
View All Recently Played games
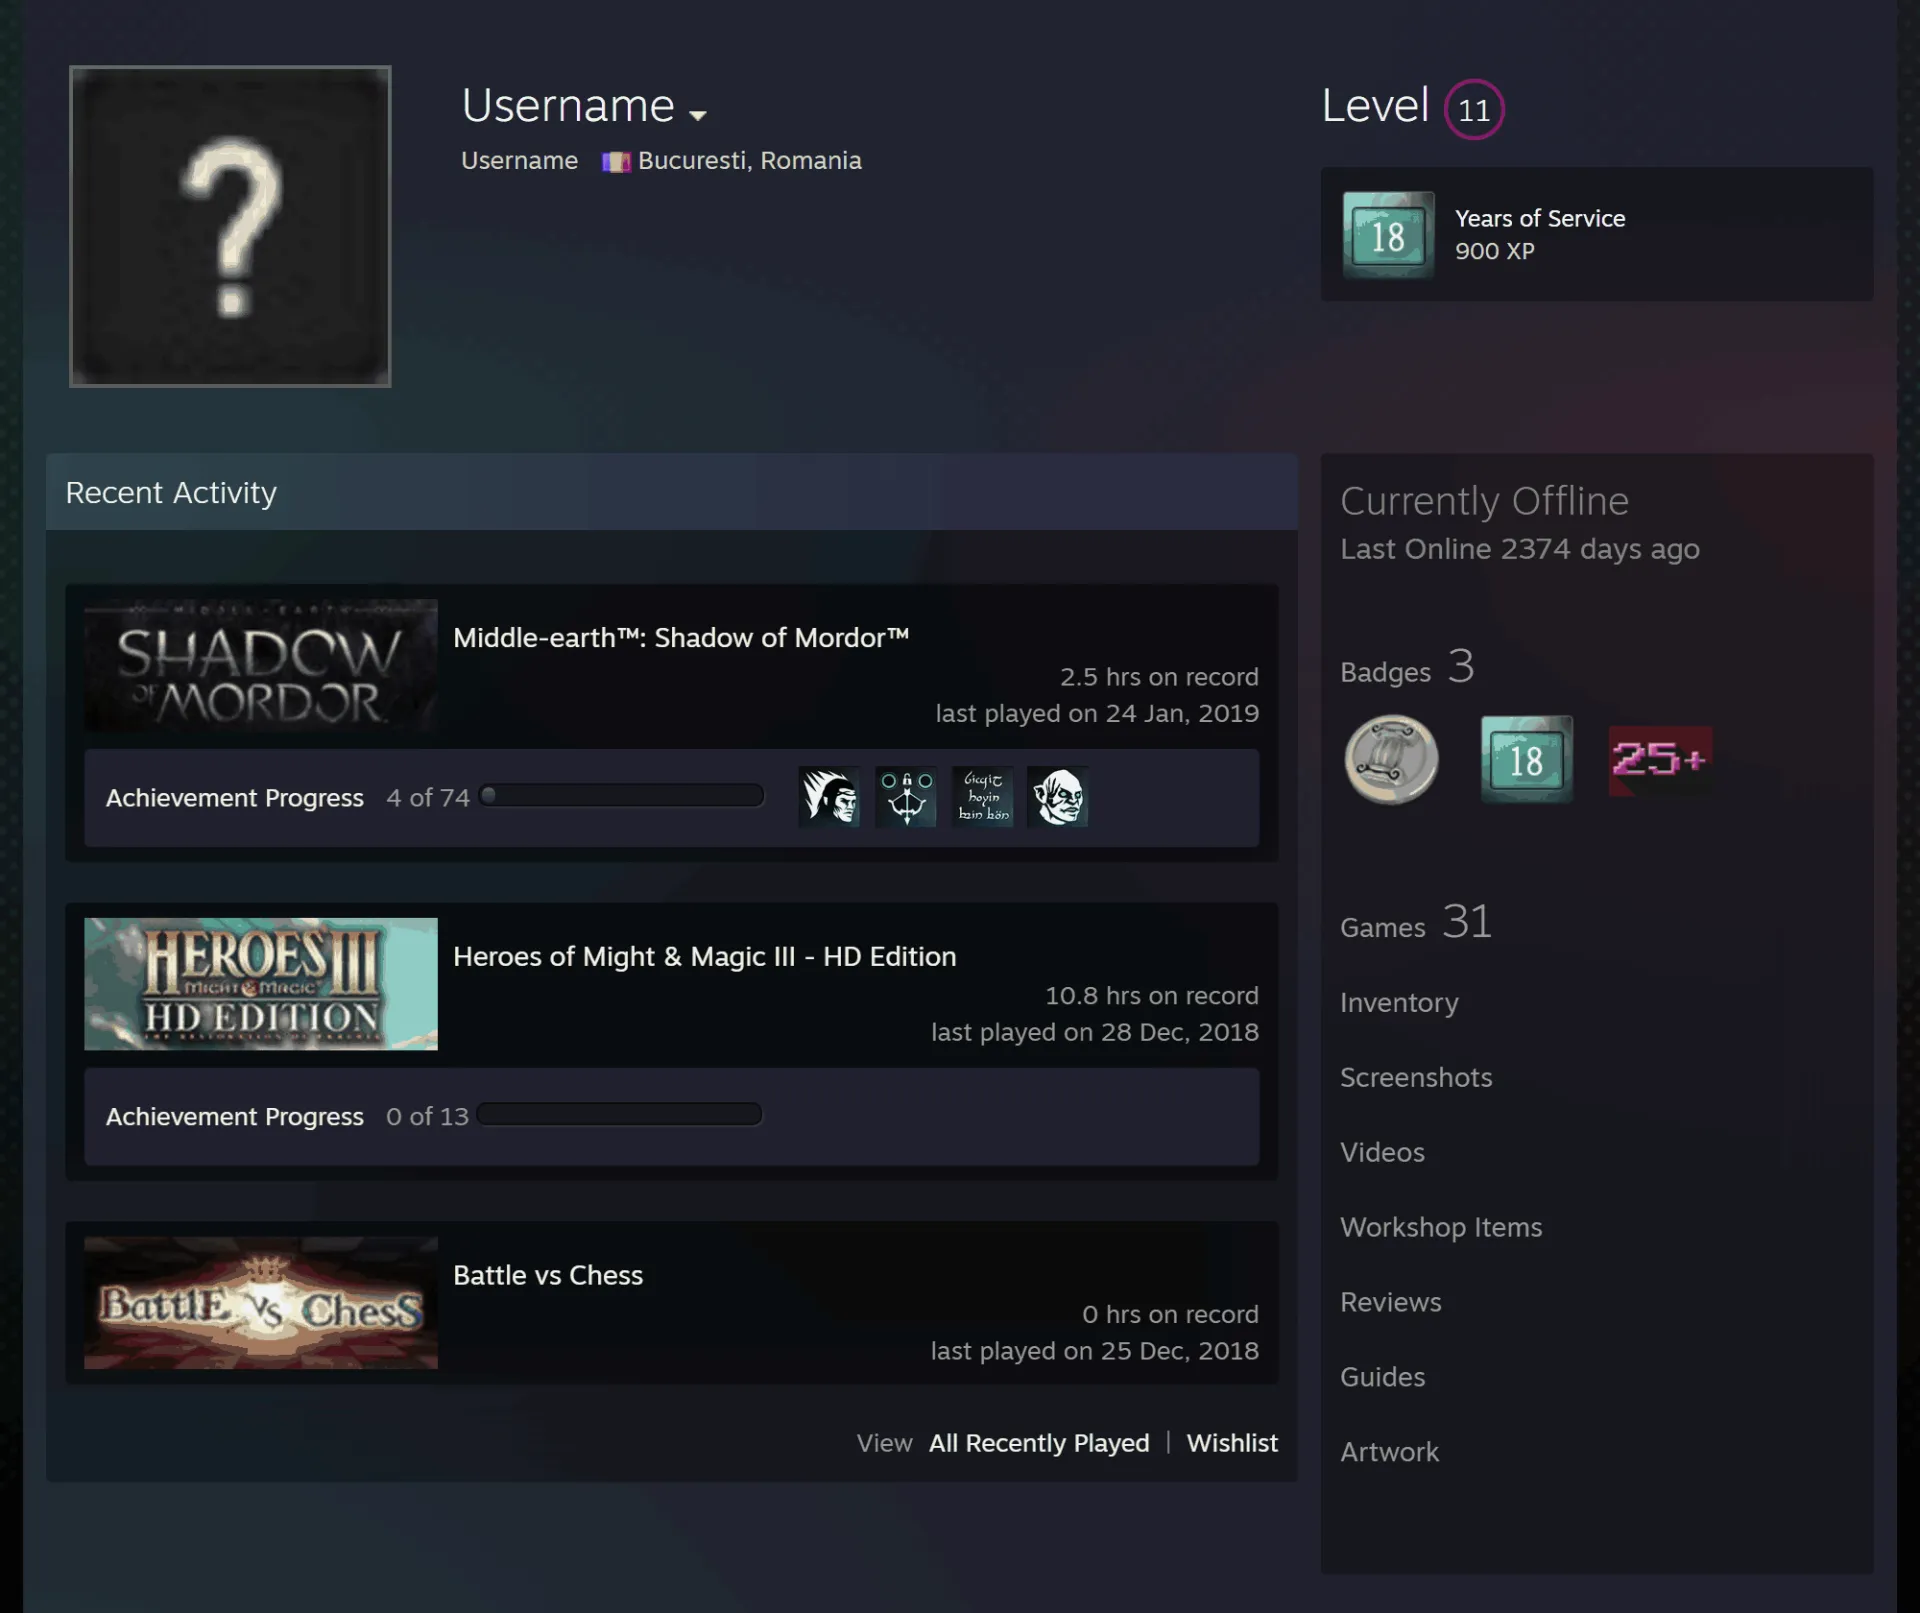pyautogui.click(x=1039, y=1443)
